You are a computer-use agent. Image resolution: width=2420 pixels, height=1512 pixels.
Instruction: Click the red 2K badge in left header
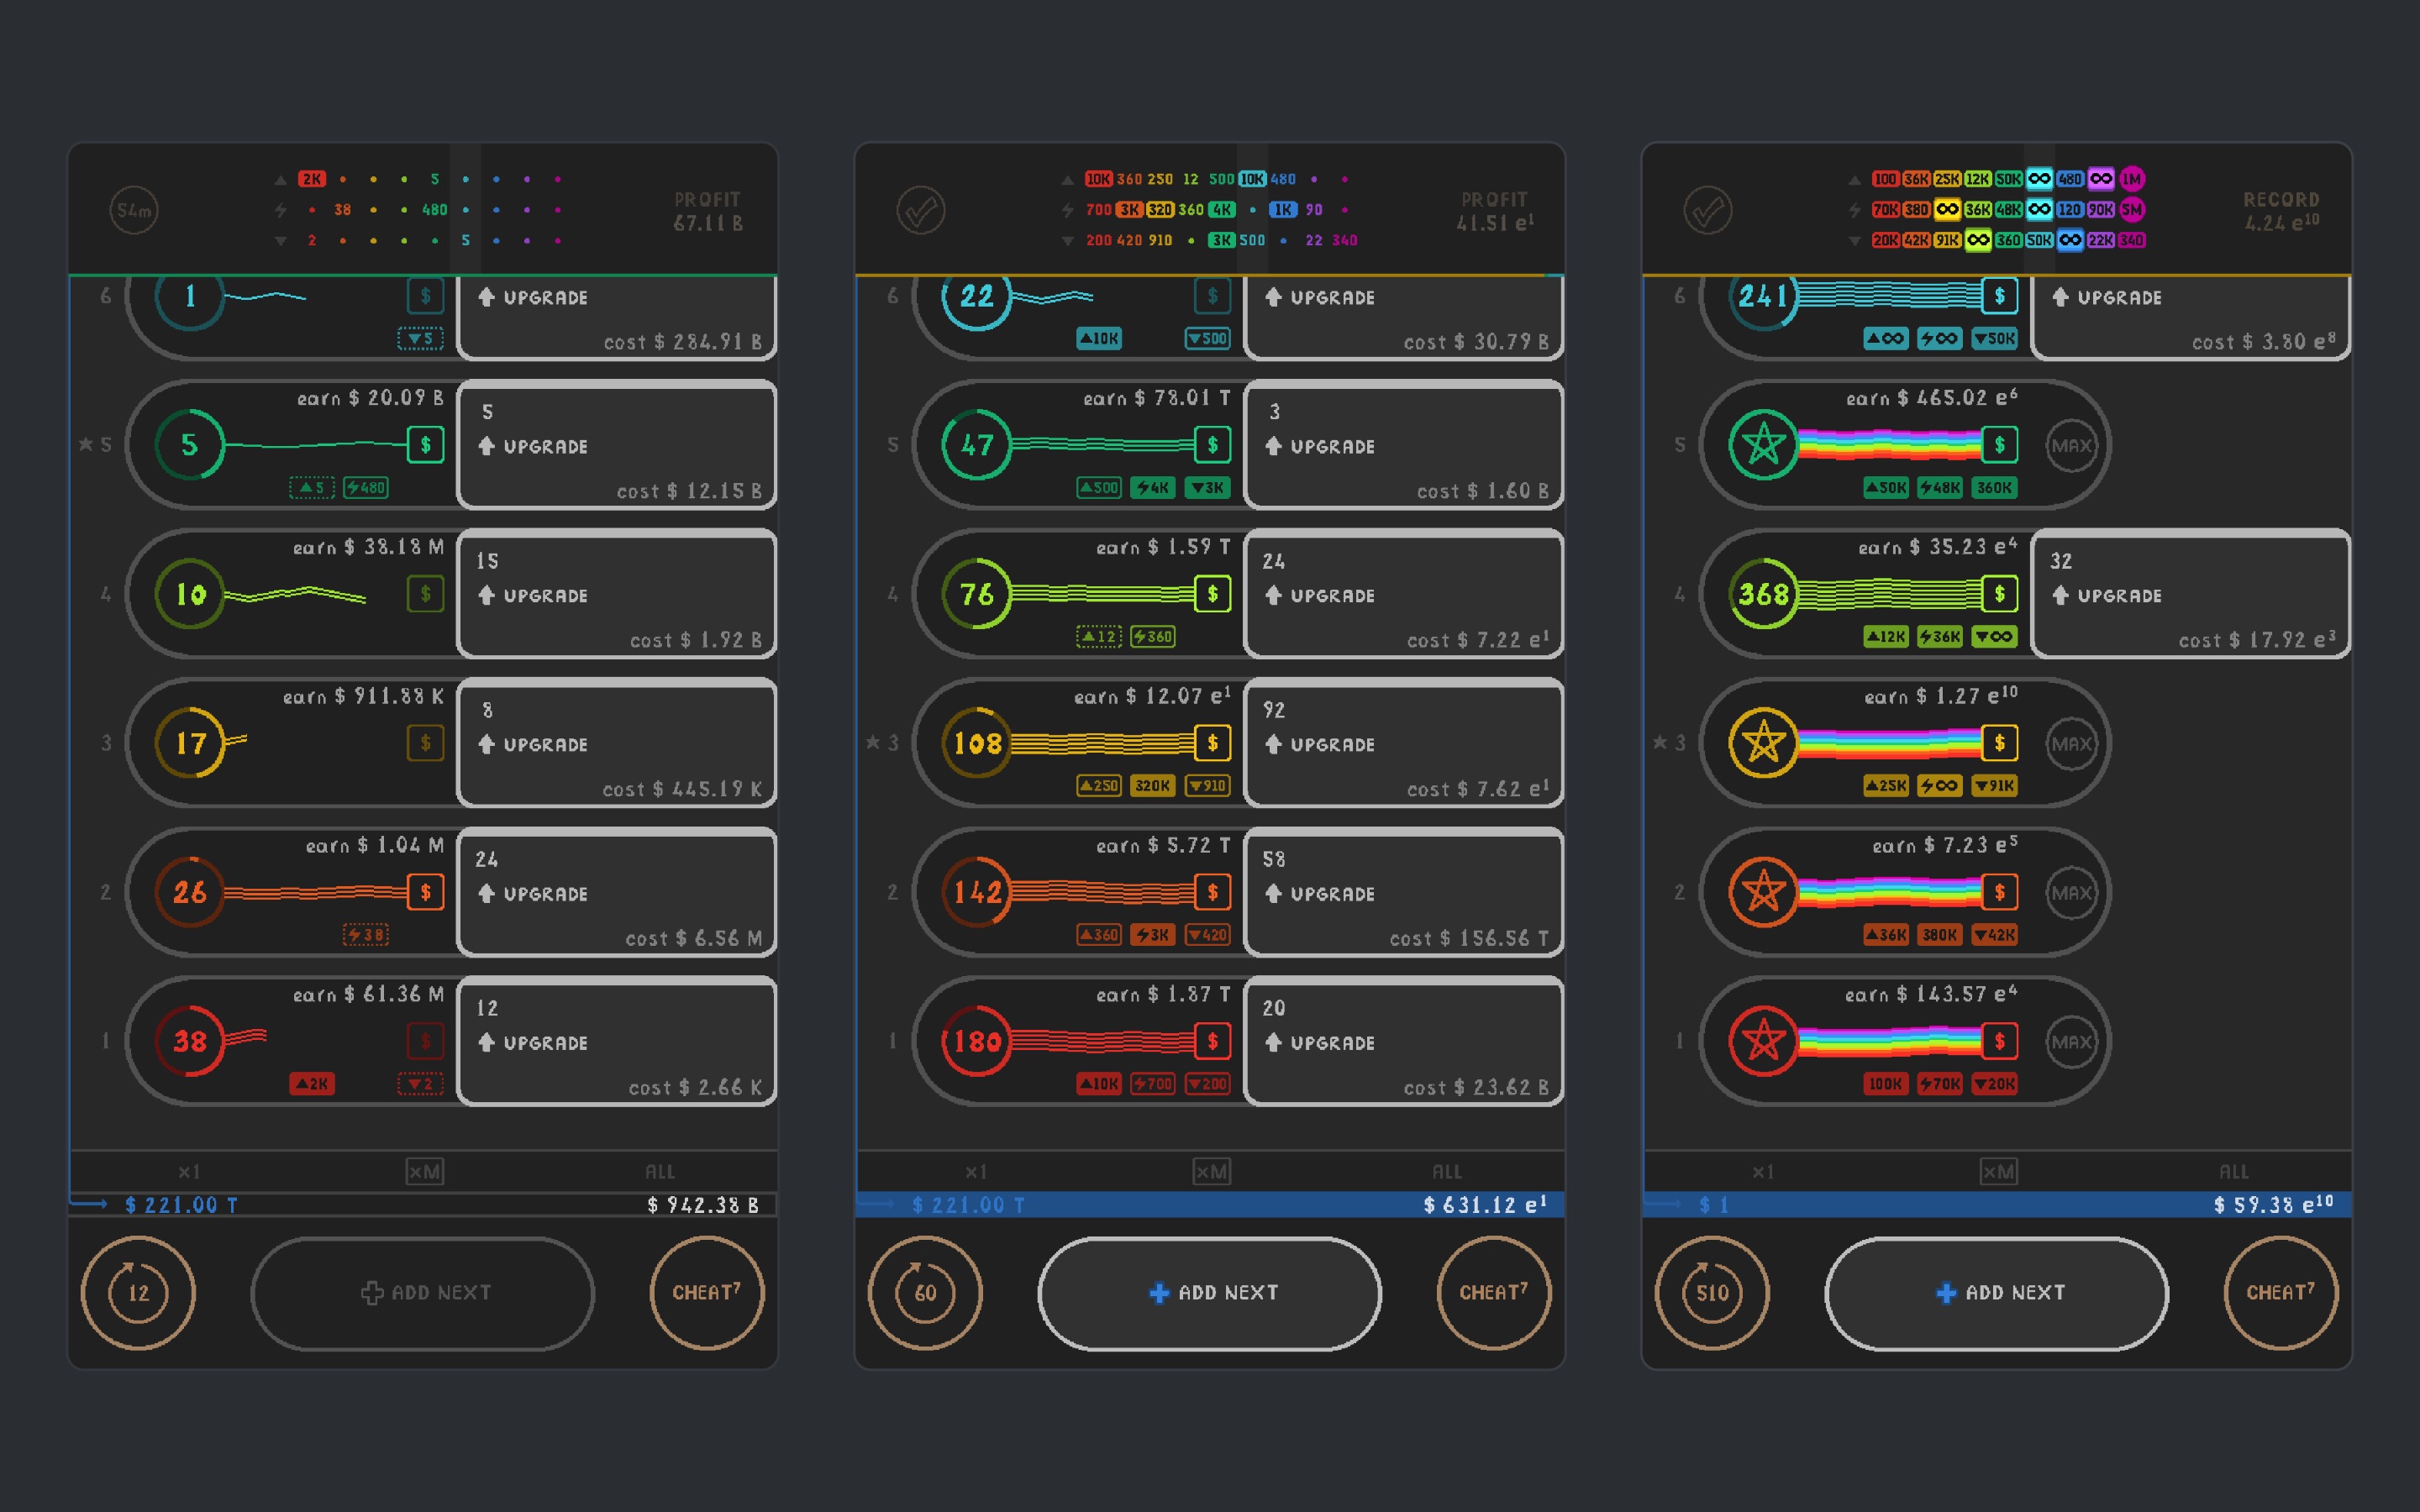(x=312, y=179)
